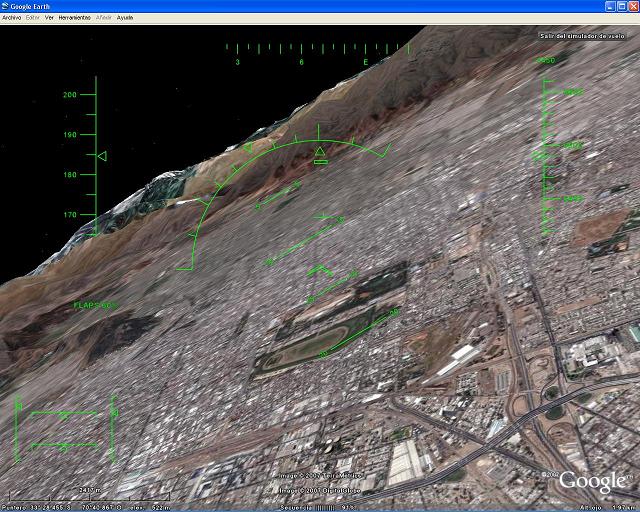Click the airspeed pointer triangle on speed scale
The image size is (640, 512).
click(x=102, y=156)
